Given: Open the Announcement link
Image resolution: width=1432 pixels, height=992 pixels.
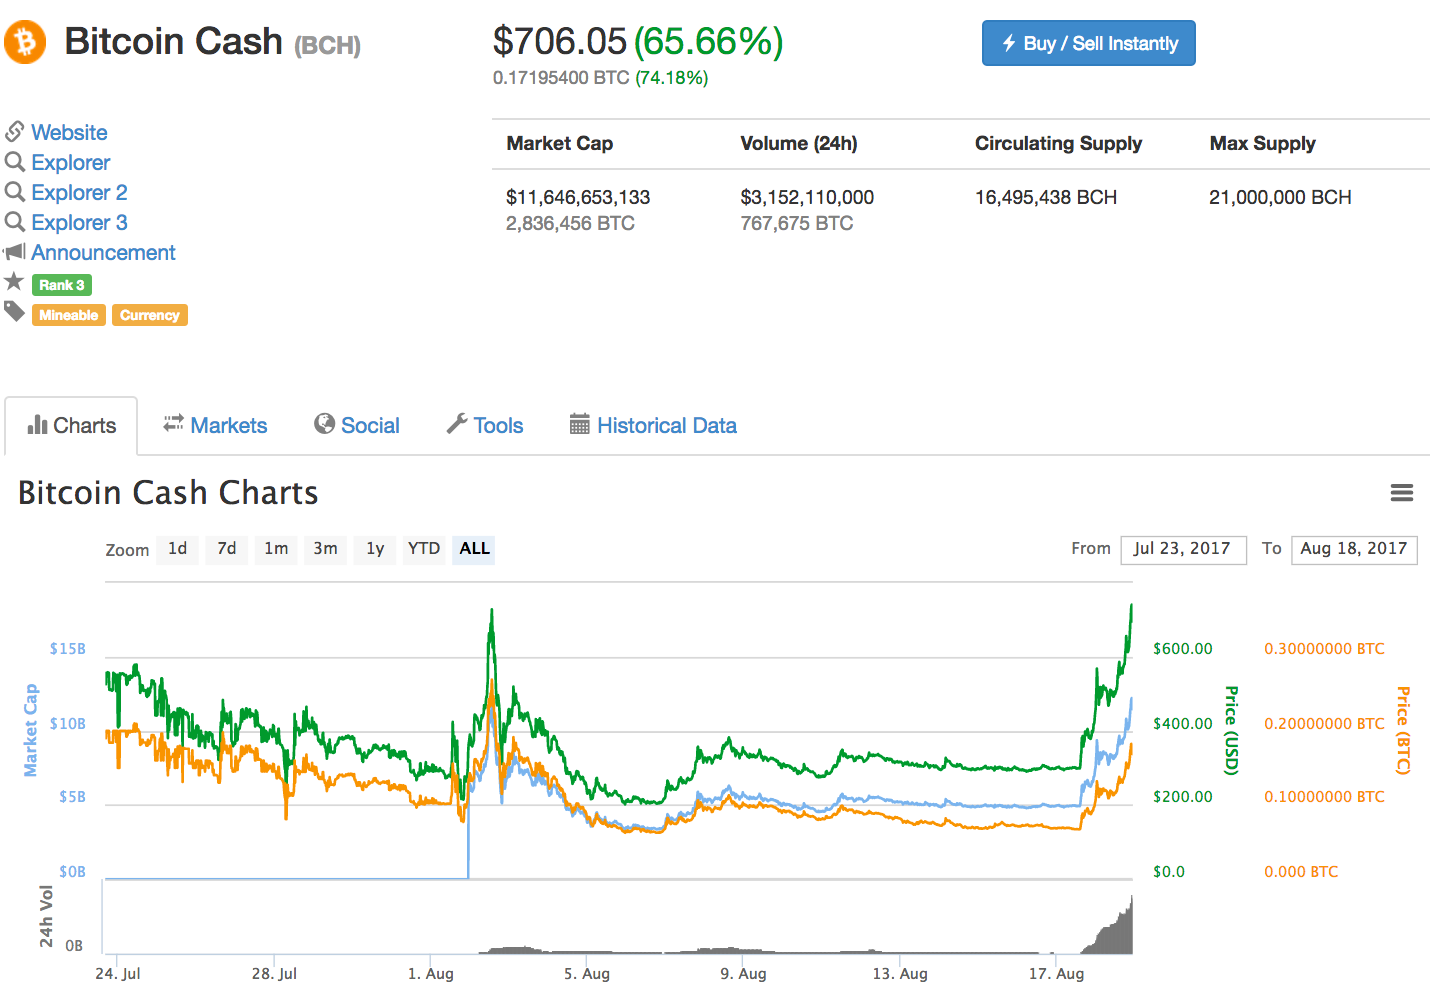Looking at the screenshot, I should [103, 252].
